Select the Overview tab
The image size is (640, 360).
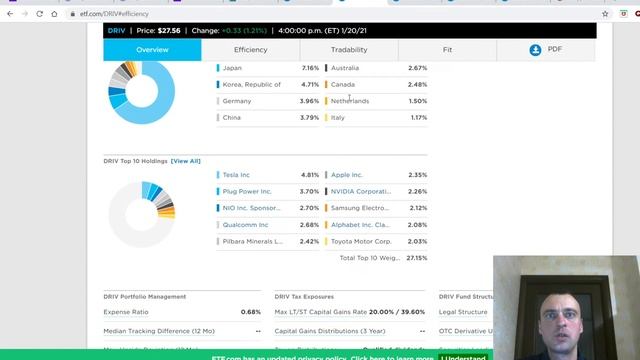pyautogui.click(x=152, y=50)
